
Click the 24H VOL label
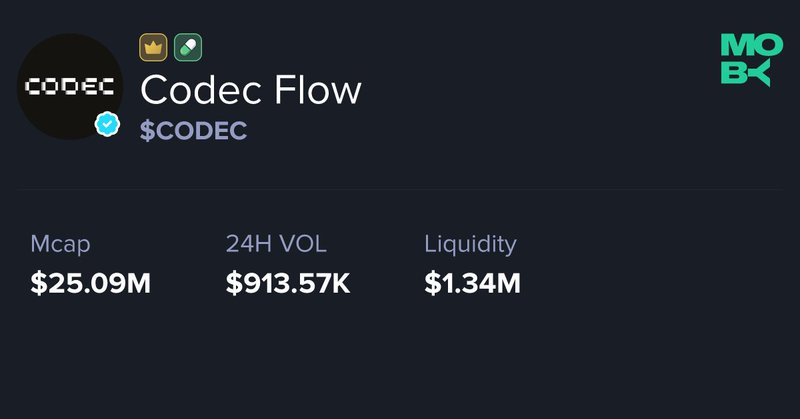(276, 243)
